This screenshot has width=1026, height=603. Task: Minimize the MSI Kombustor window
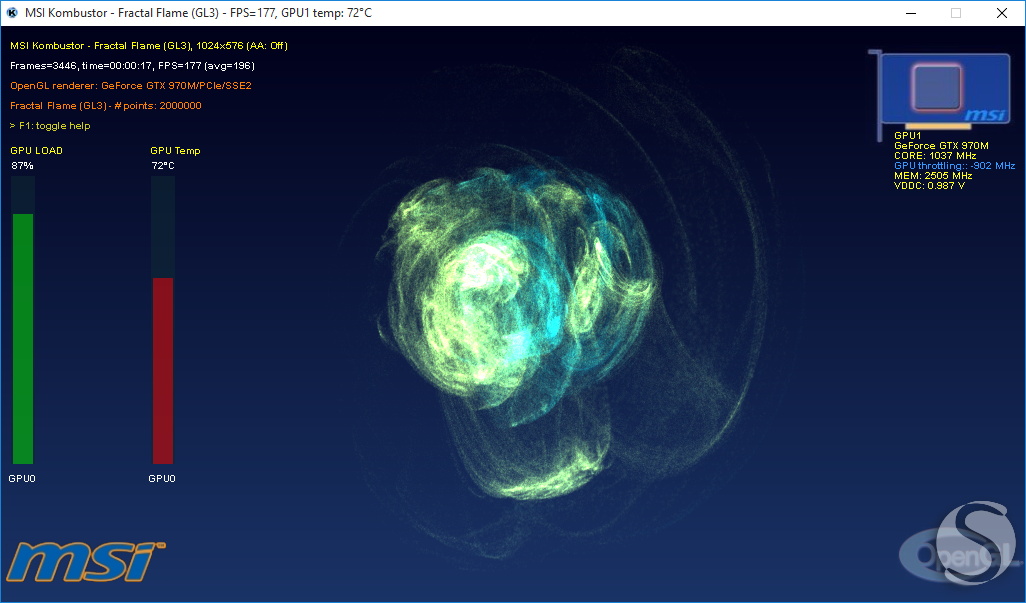(x=911, y=13)
